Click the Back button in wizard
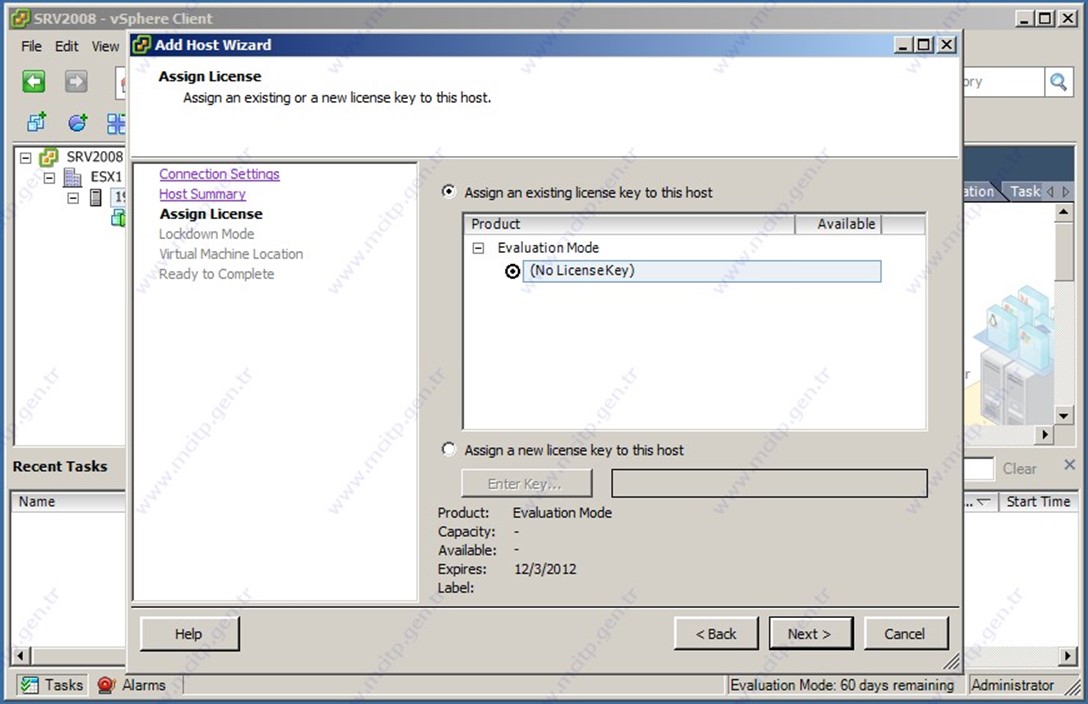 click(716, 634)
